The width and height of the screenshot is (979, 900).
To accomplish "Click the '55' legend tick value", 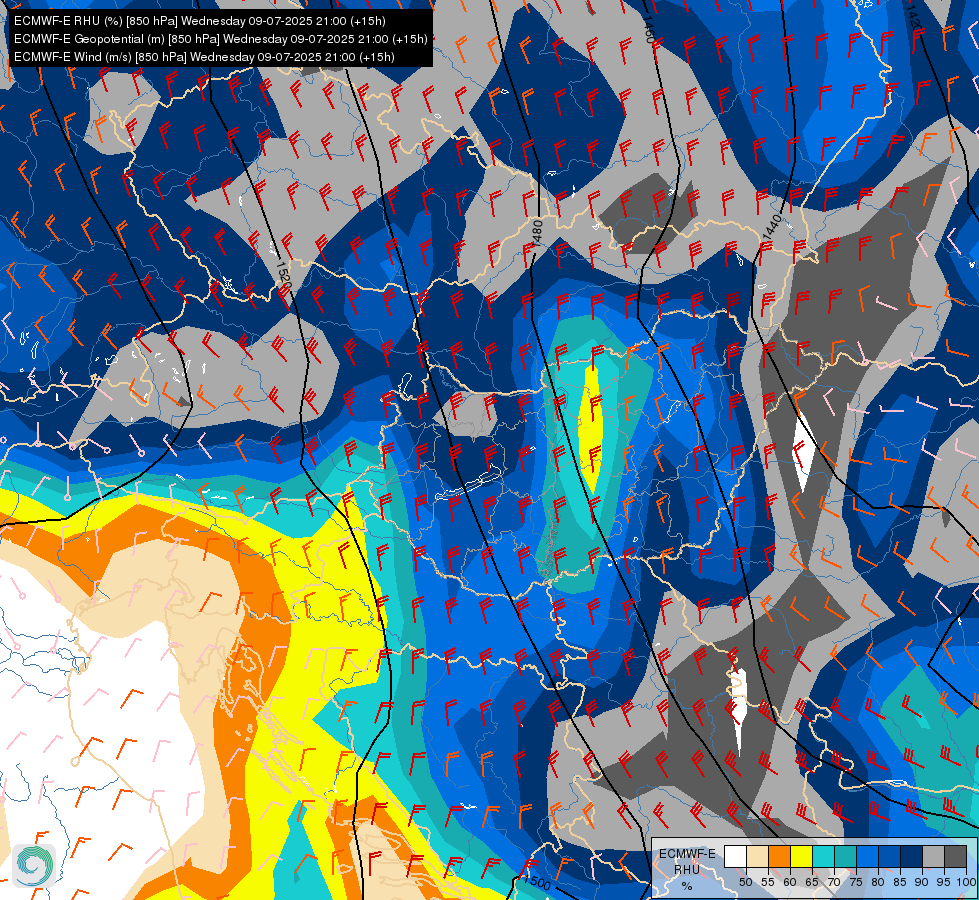I will (x=768, y=882).
